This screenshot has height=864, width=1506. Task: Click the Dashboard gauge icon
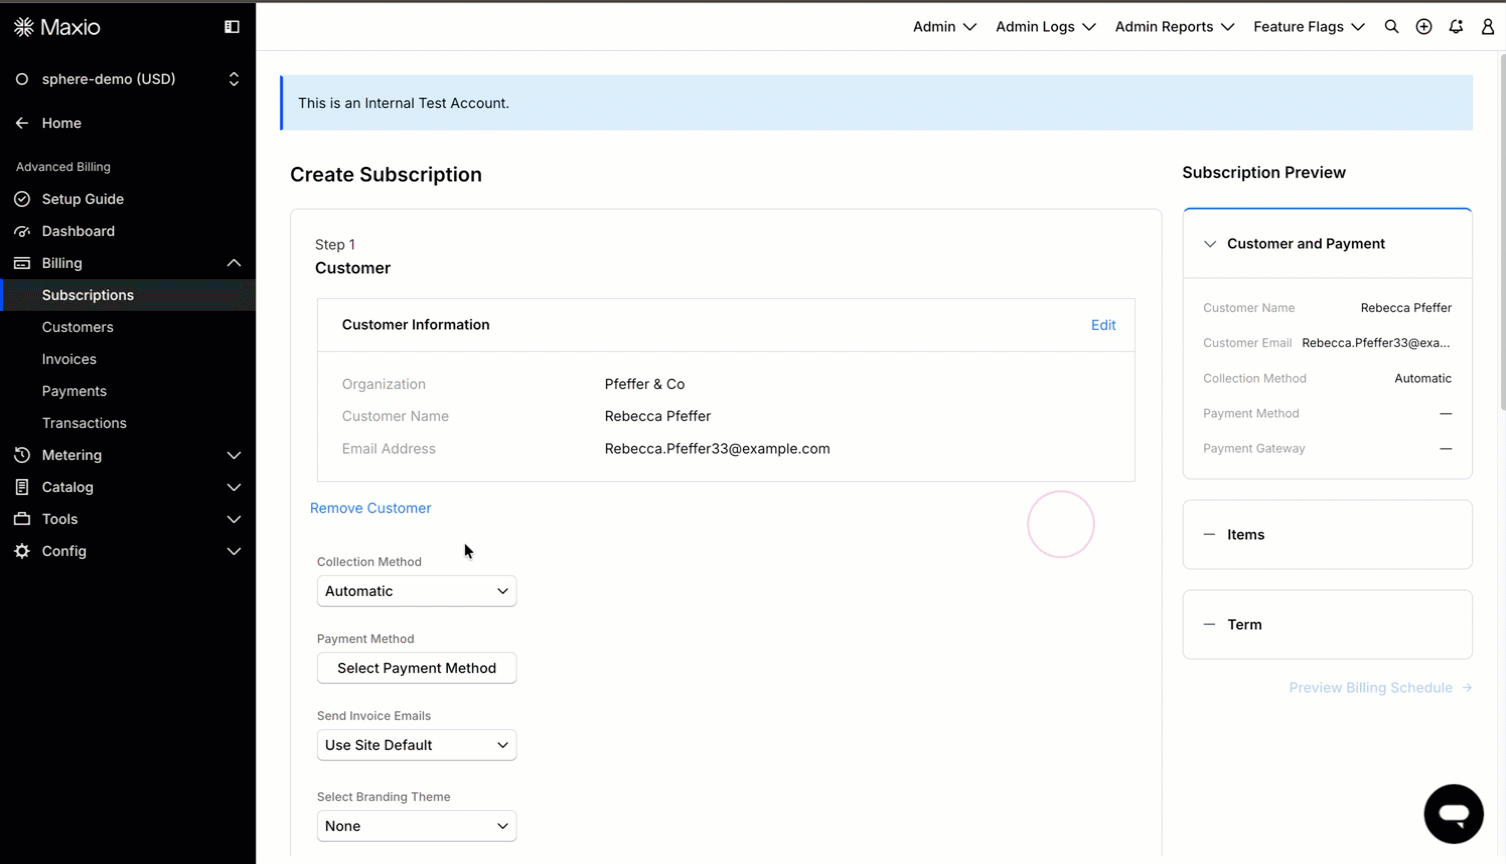coord(22,231)
